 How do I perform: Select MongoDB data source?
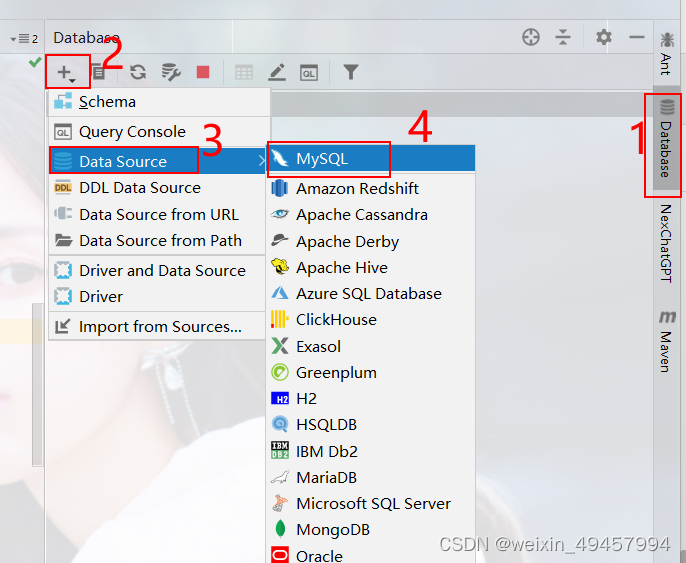(371, 530)
